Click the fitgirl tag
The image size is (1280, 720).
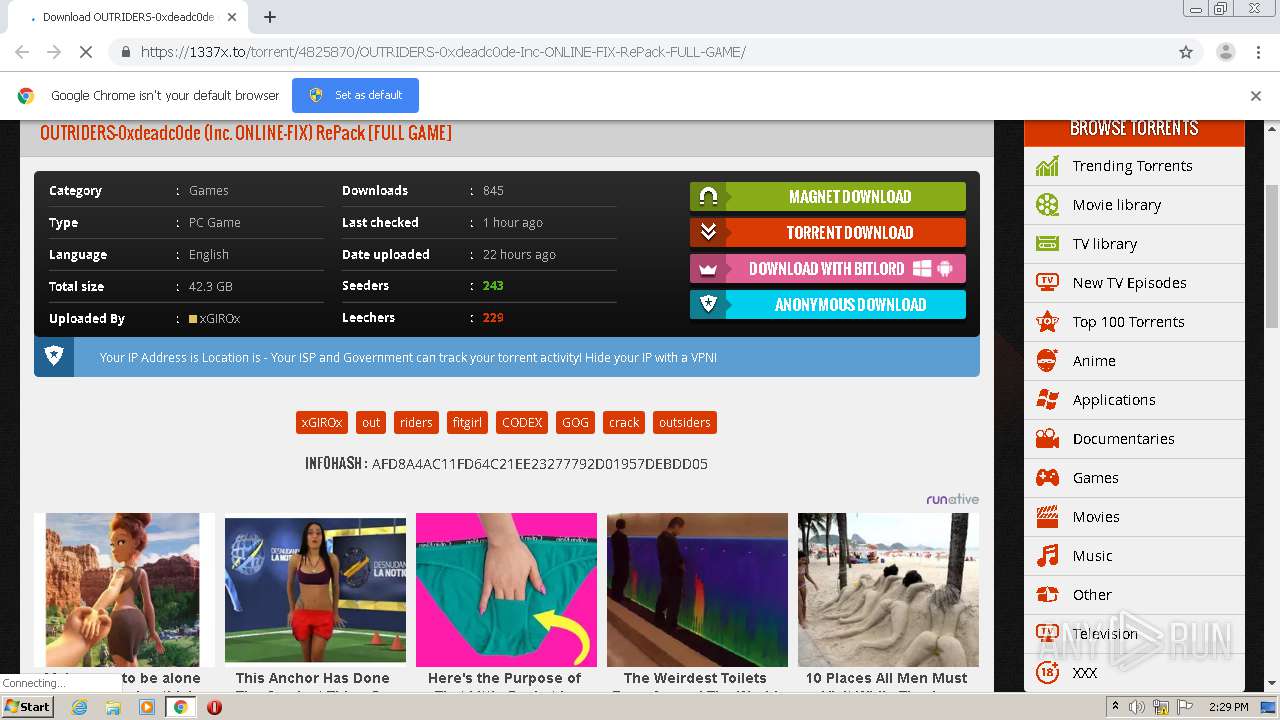click(467, 423)
